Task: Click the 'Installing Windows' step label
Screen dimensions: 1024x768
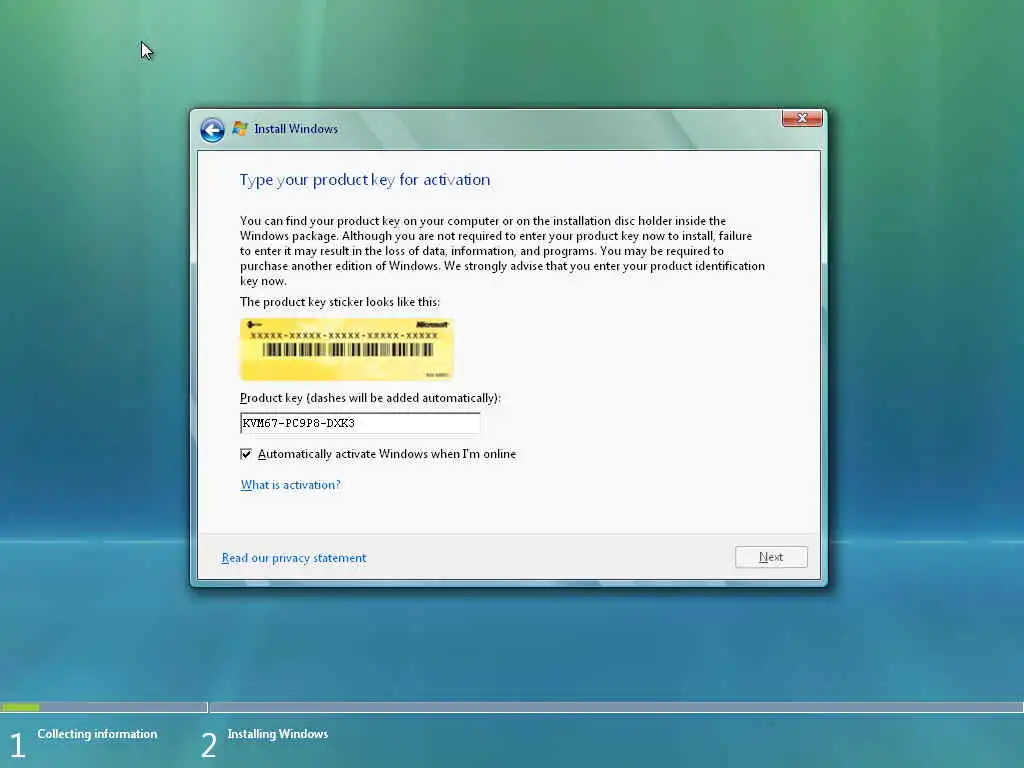Action: 278,734
